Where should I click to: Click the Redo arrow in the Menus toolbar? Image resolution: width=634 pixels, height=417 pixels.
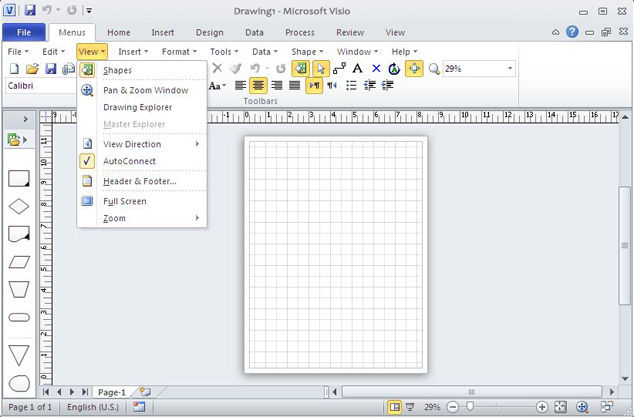(281, 69)
